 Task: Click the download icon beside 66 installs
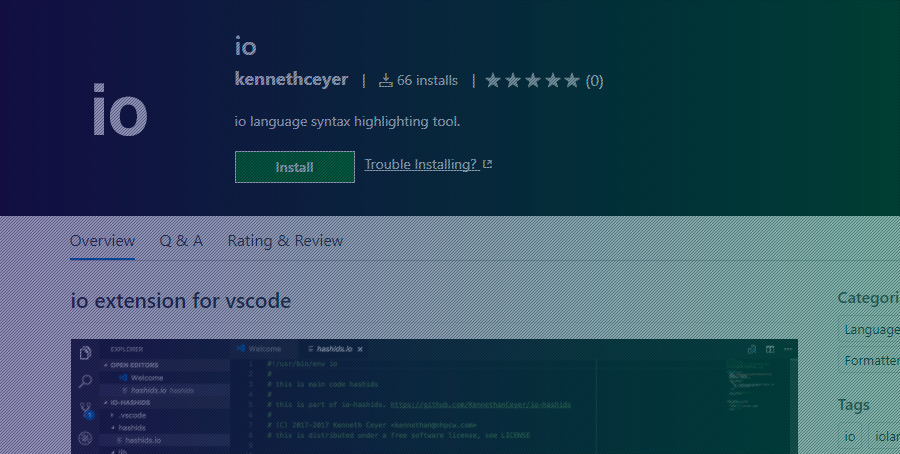click(x=386, y=81)
